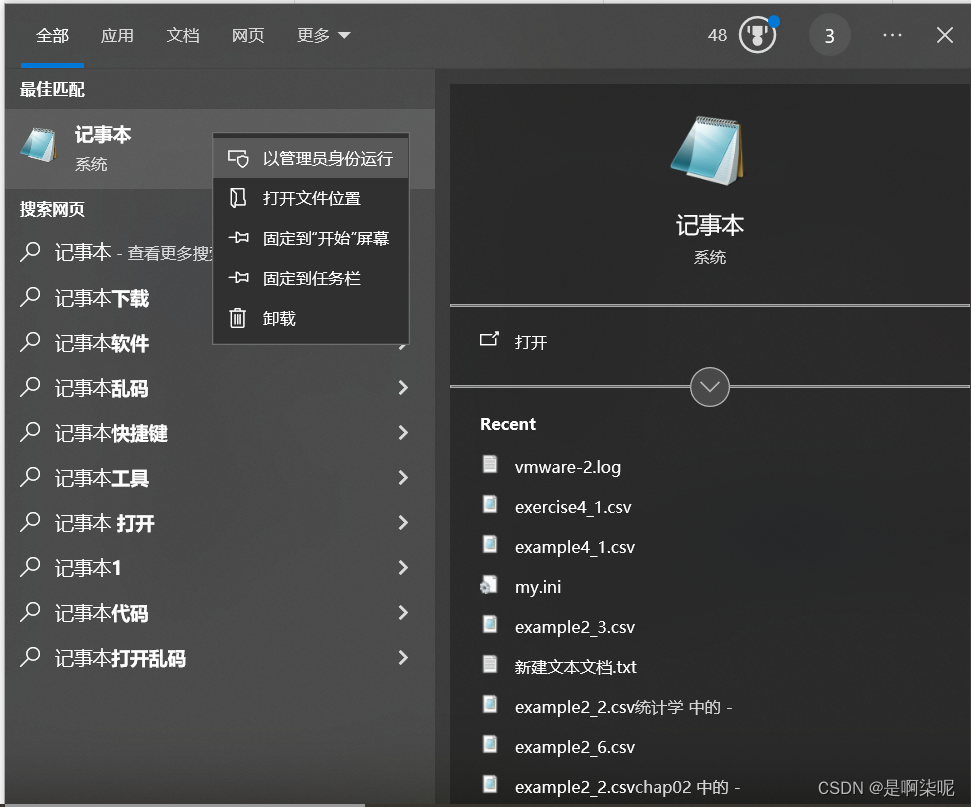Click search icon beside 记事本乱码
The width and height of the screenshot is (971, 807).
pyautogui.click(x=30, y=388)
